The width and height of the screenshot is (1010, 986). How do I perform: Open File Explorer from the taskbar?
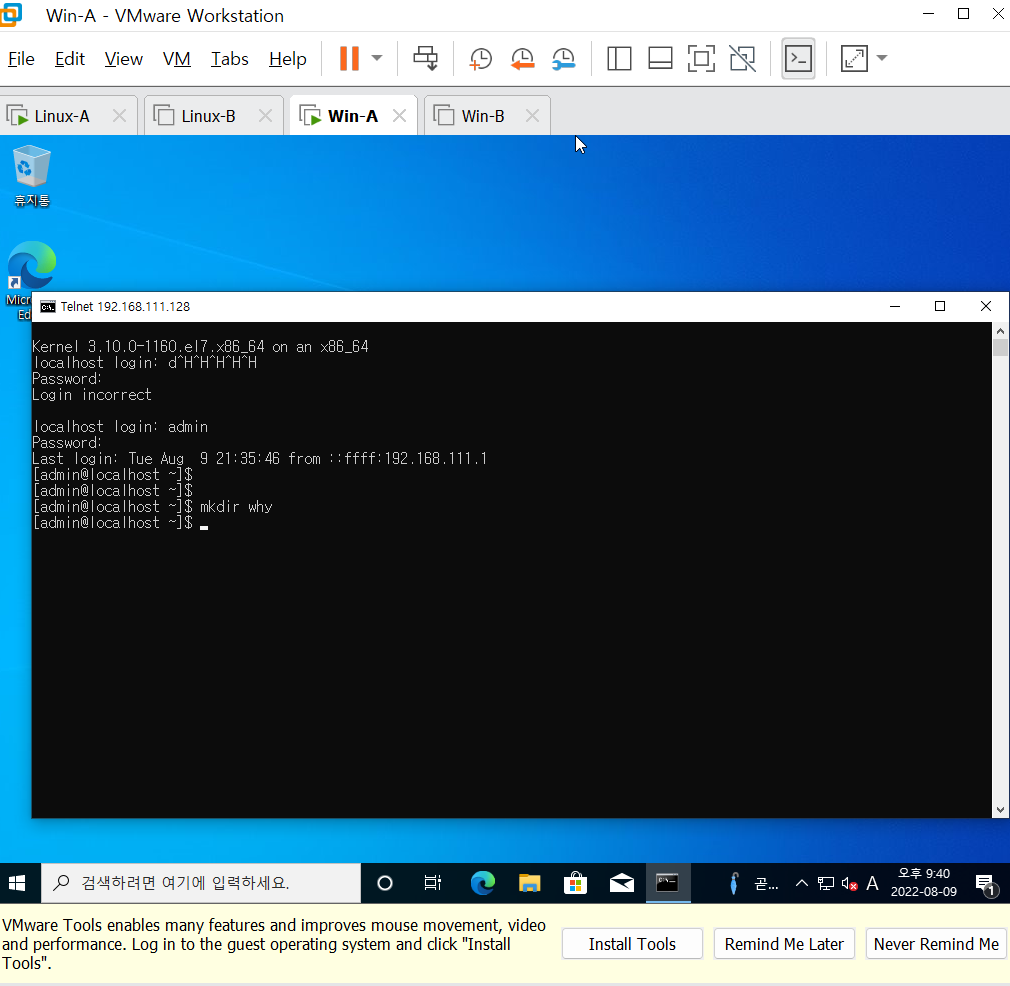pos(529,883)
